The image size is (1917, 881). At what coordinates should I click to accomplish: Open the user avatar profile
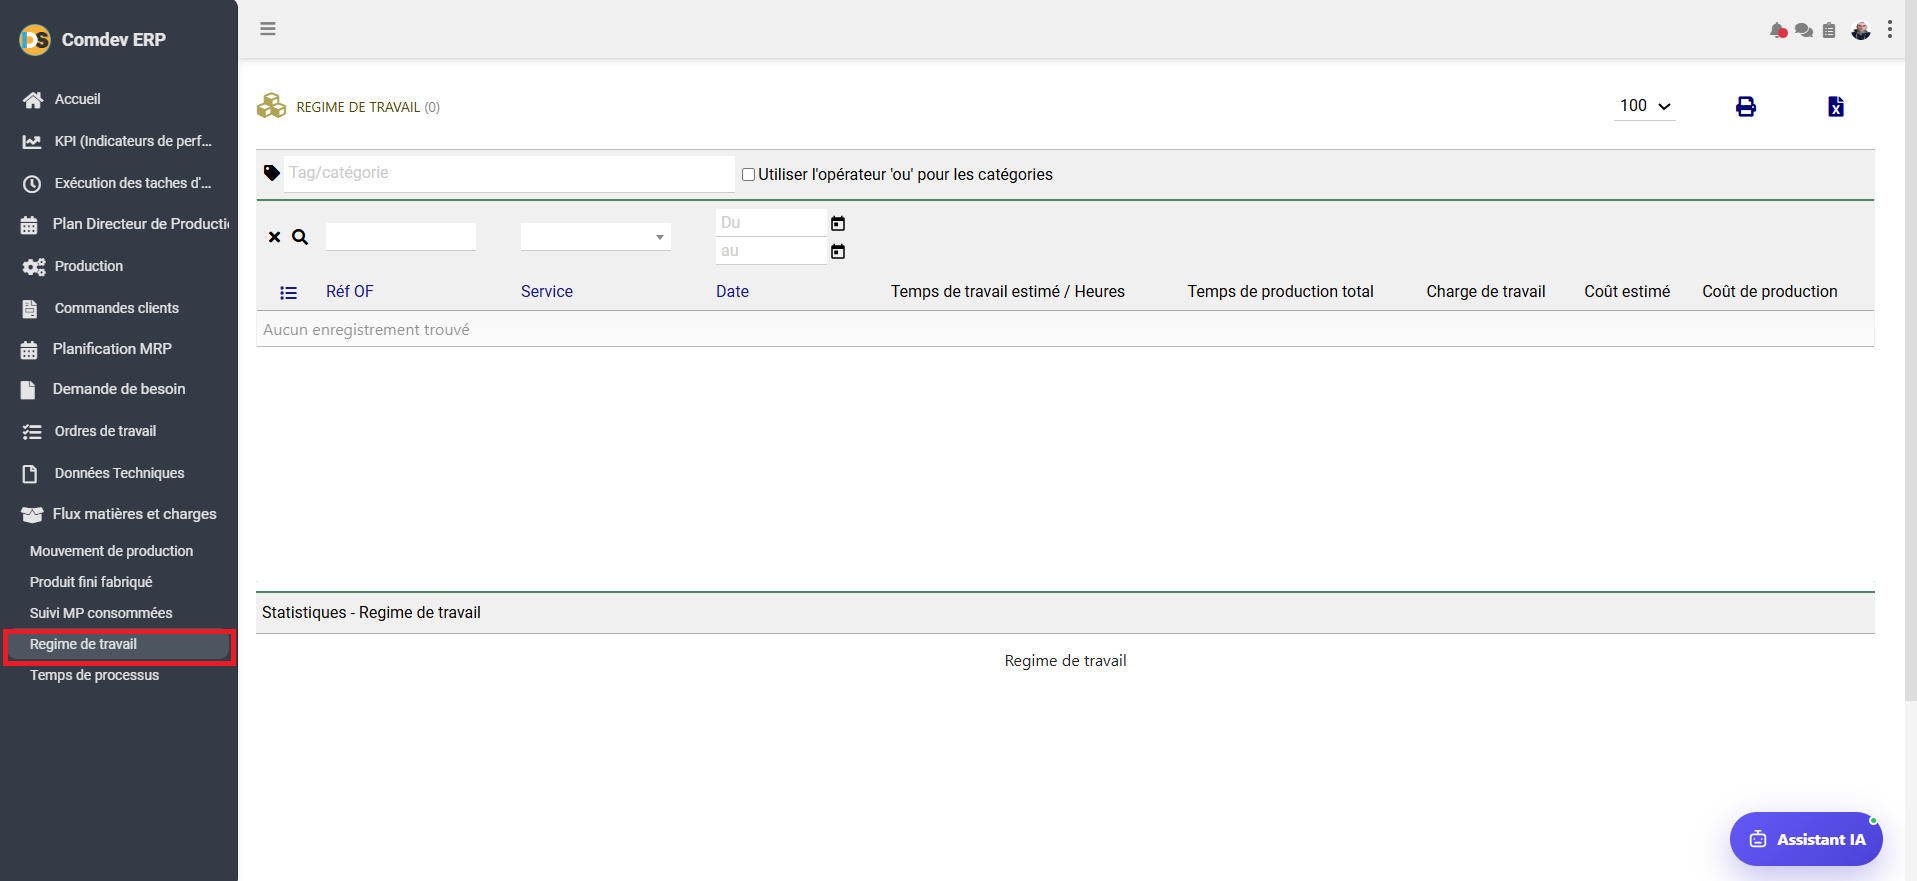[1861, 31]
